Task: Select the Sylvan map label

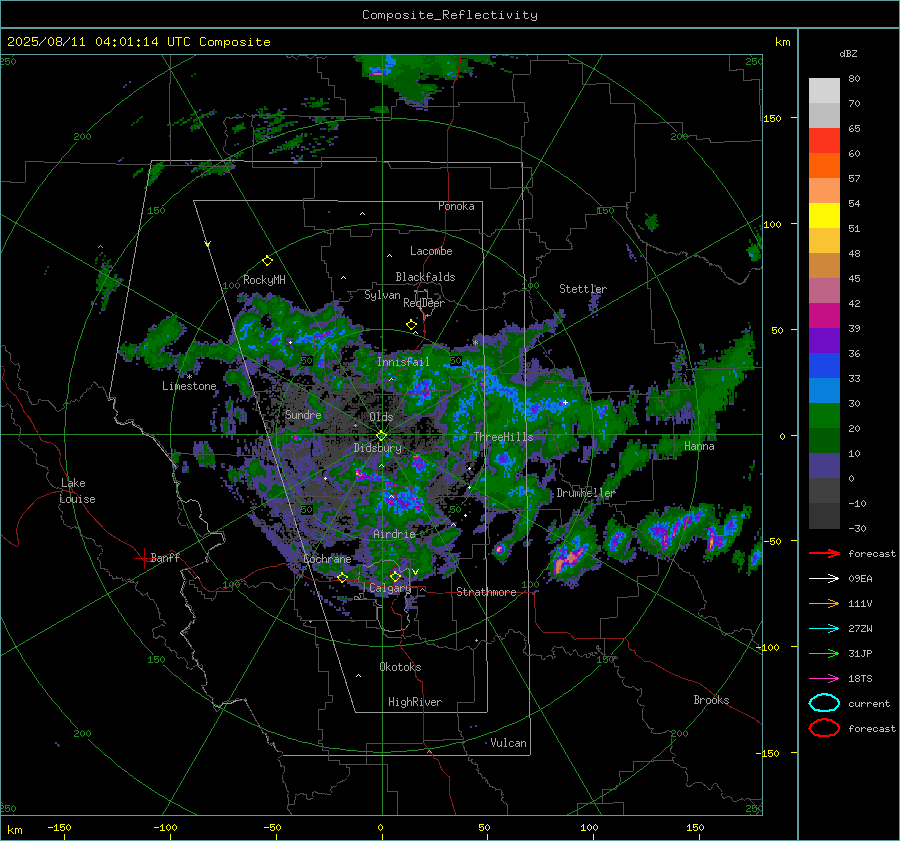Action: (x=382, y=295)
